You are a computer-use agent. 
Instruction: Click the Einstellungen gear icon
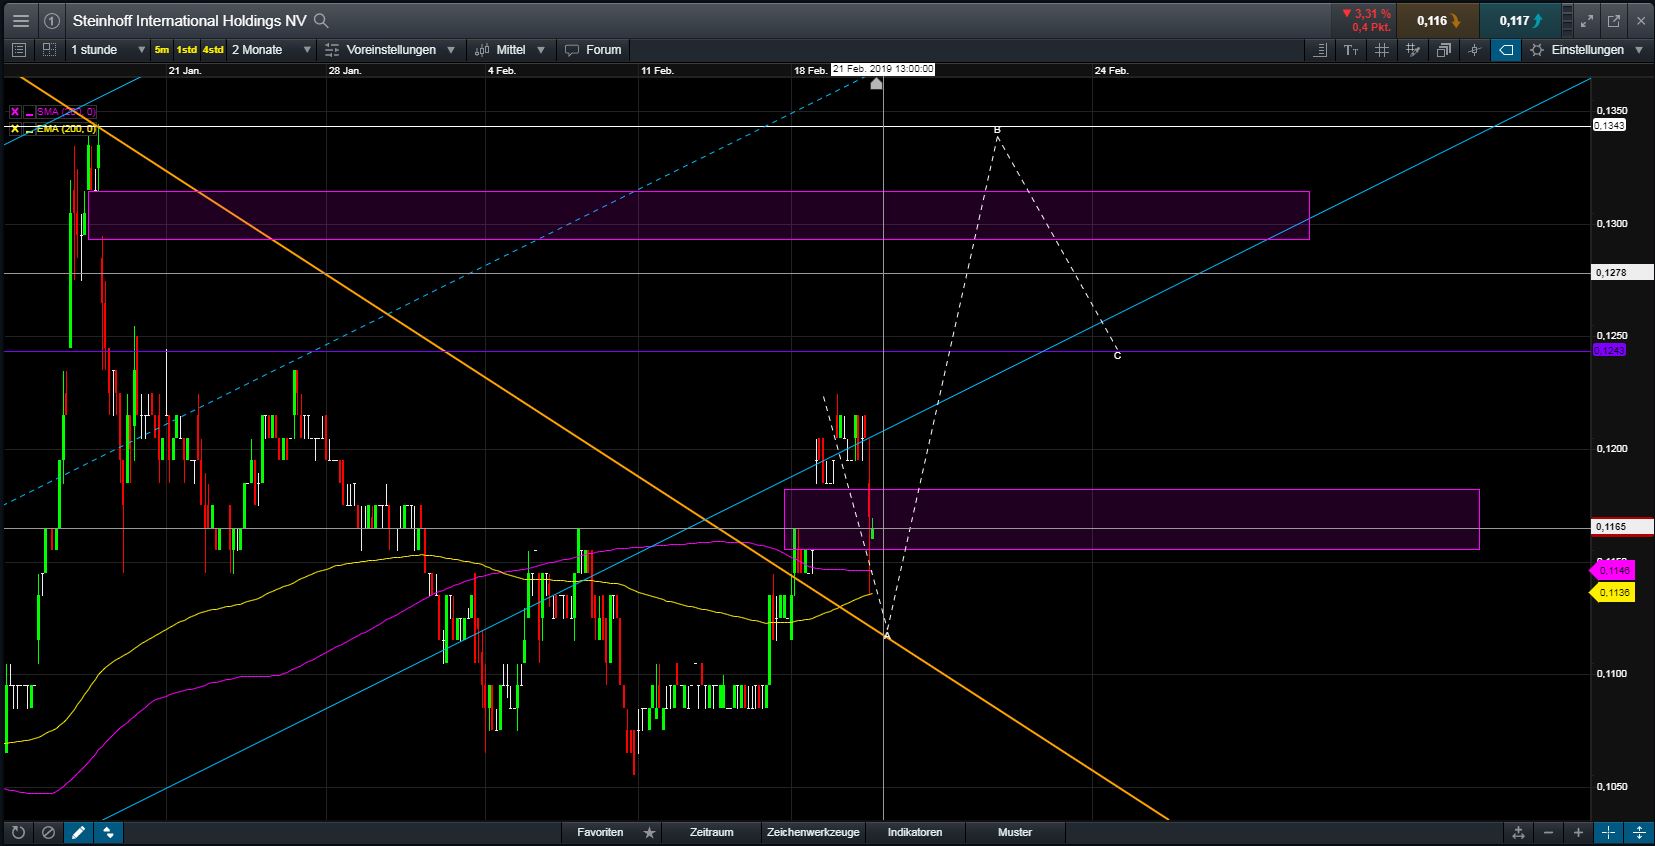click(x=1535, y=50)
